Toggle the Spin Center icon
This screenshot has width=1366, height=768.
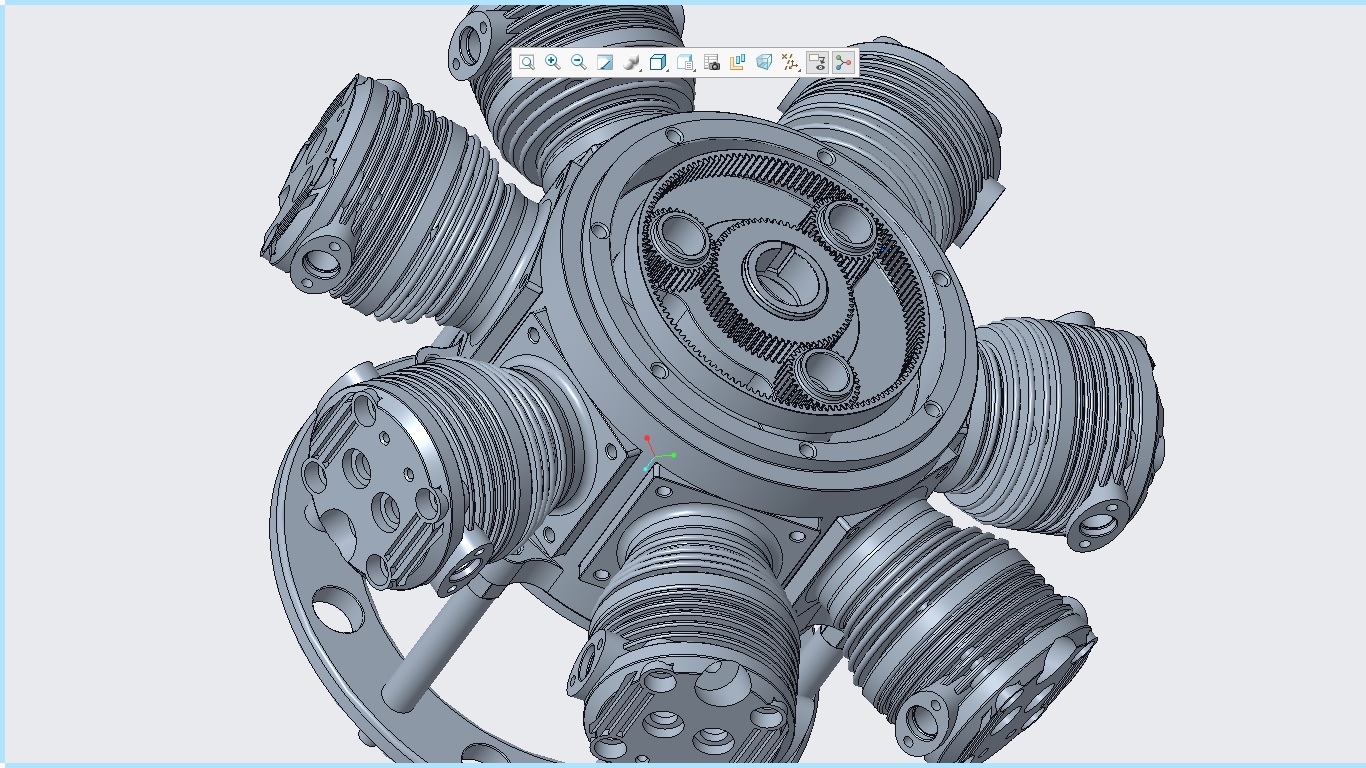coord(843,63)
